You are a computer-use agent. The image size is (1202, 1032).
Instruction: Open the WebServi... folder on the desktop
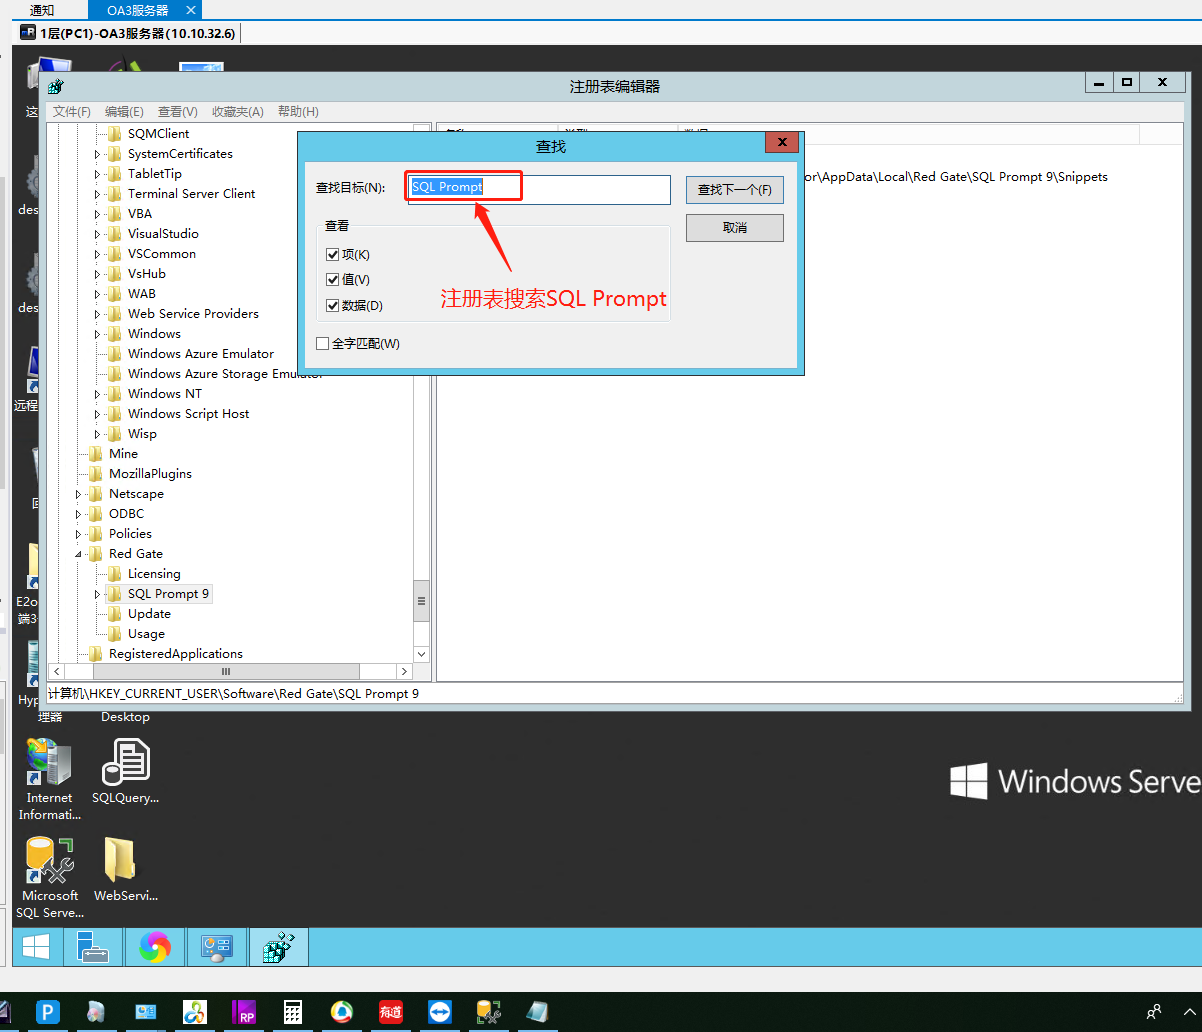[x=126, y=869]
